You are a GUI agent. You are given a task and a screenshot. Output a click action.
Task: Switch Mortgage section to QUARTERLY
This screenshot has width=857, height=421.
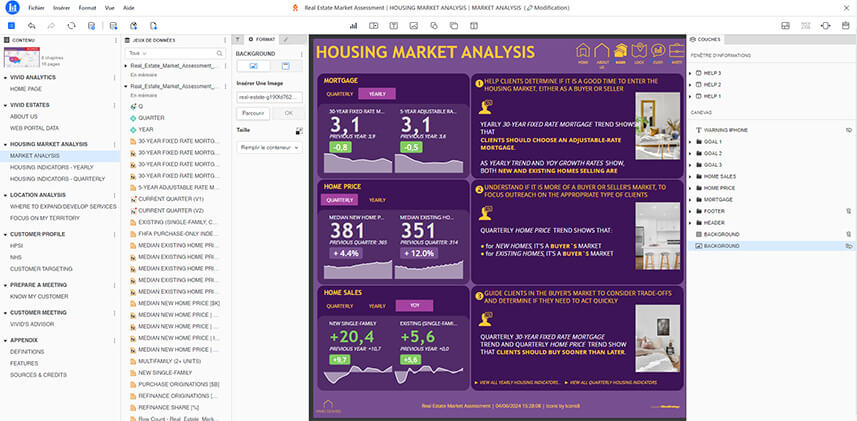[340, 93]
